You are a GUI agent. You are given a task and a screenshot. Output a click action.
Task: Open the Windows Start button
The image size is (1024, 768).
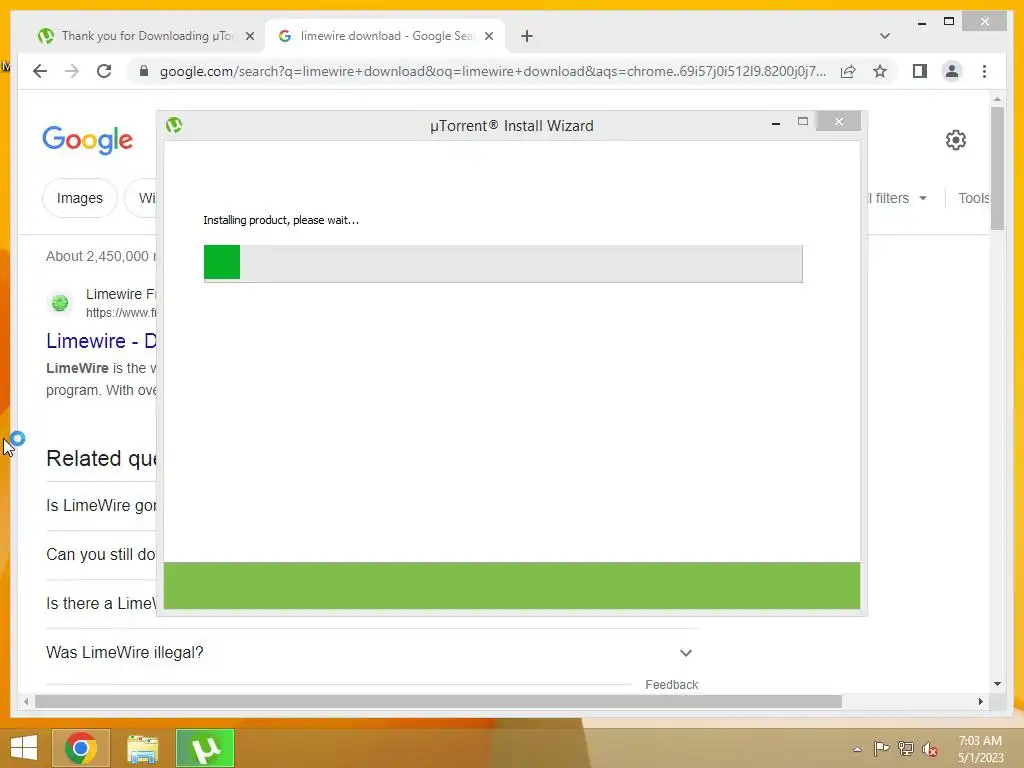tap(24, 748)
